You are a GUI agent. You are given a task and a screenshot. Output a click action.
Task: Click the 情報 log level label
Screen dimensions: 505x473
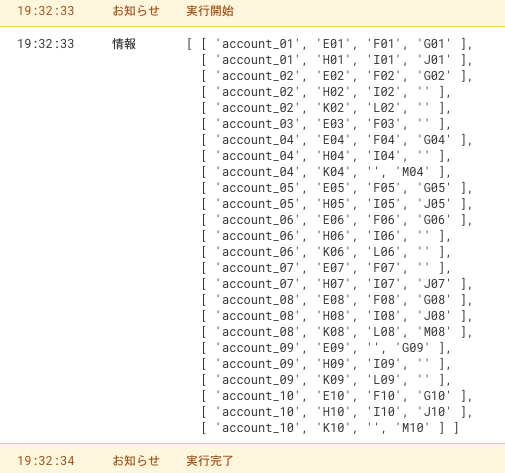(x=124, y=44)
